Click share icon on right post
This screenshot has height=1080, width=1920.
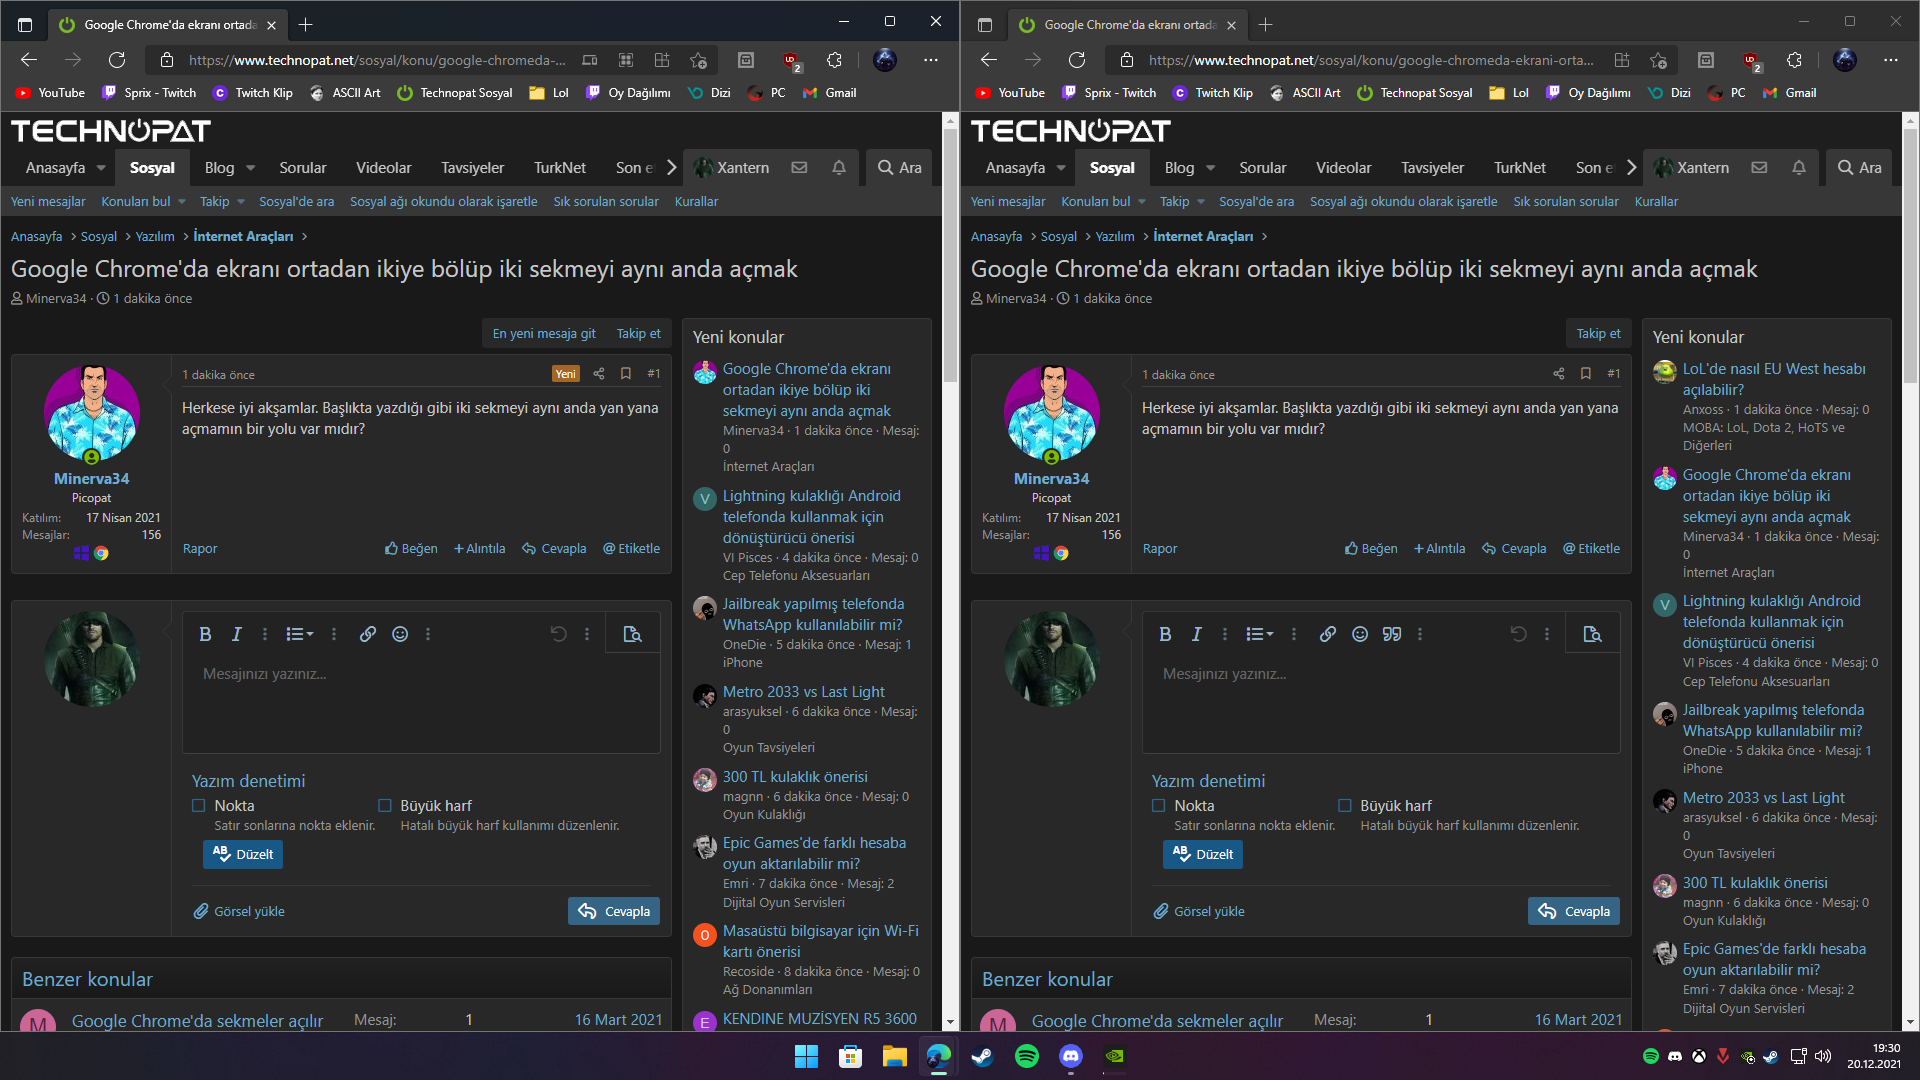tap(1558, 374)
